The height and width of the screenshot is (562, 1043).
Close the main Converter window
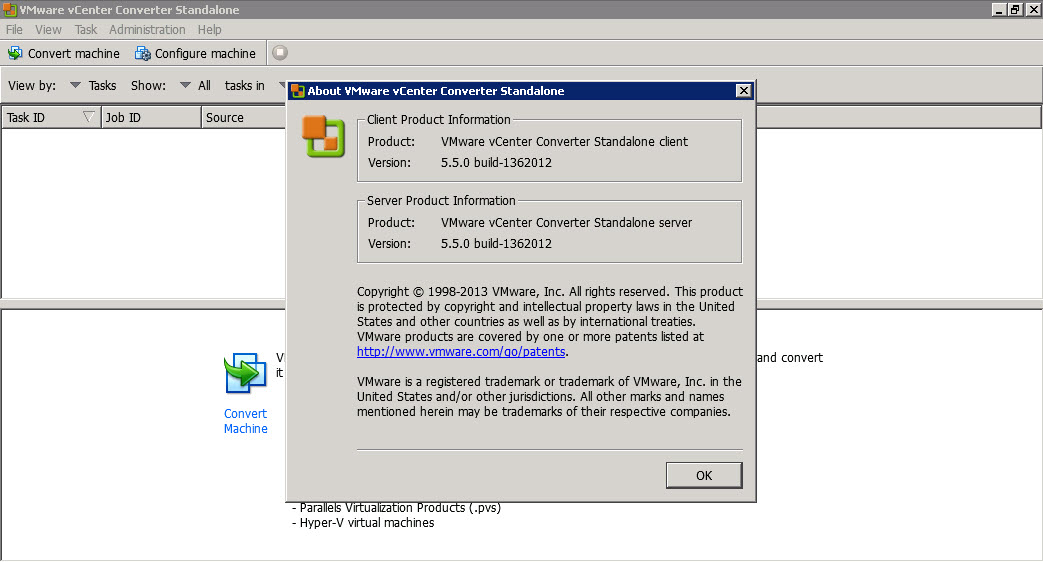1033,9
